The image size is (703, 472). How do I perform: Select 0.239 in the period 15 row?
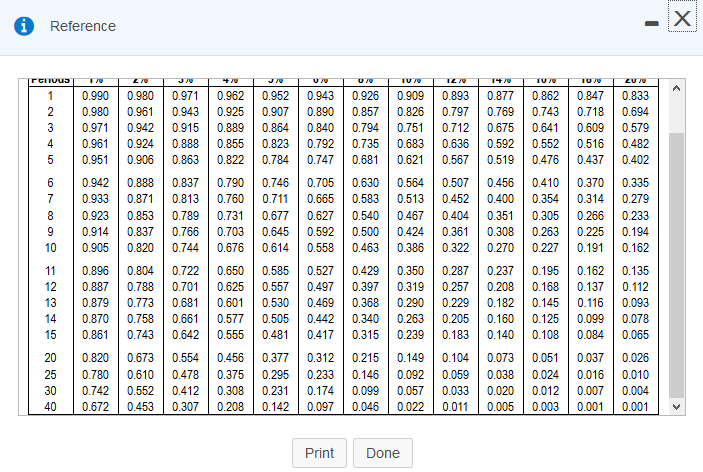click(410, 335)
